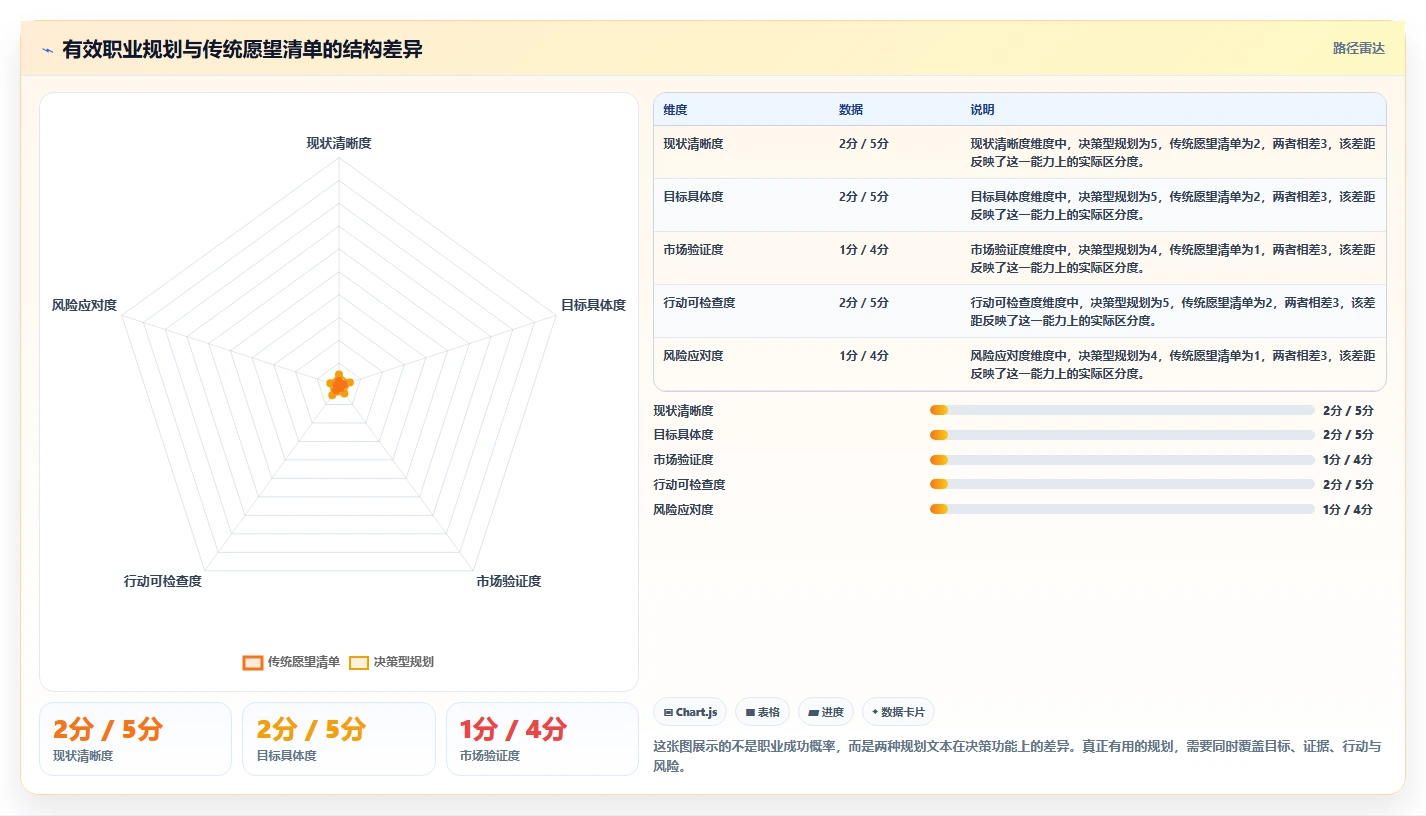Image resolution: width=1426 pixels, height=816 pixels.
Task: Toggle the 传统愿望清单 legend item
Action: [291, 662]
